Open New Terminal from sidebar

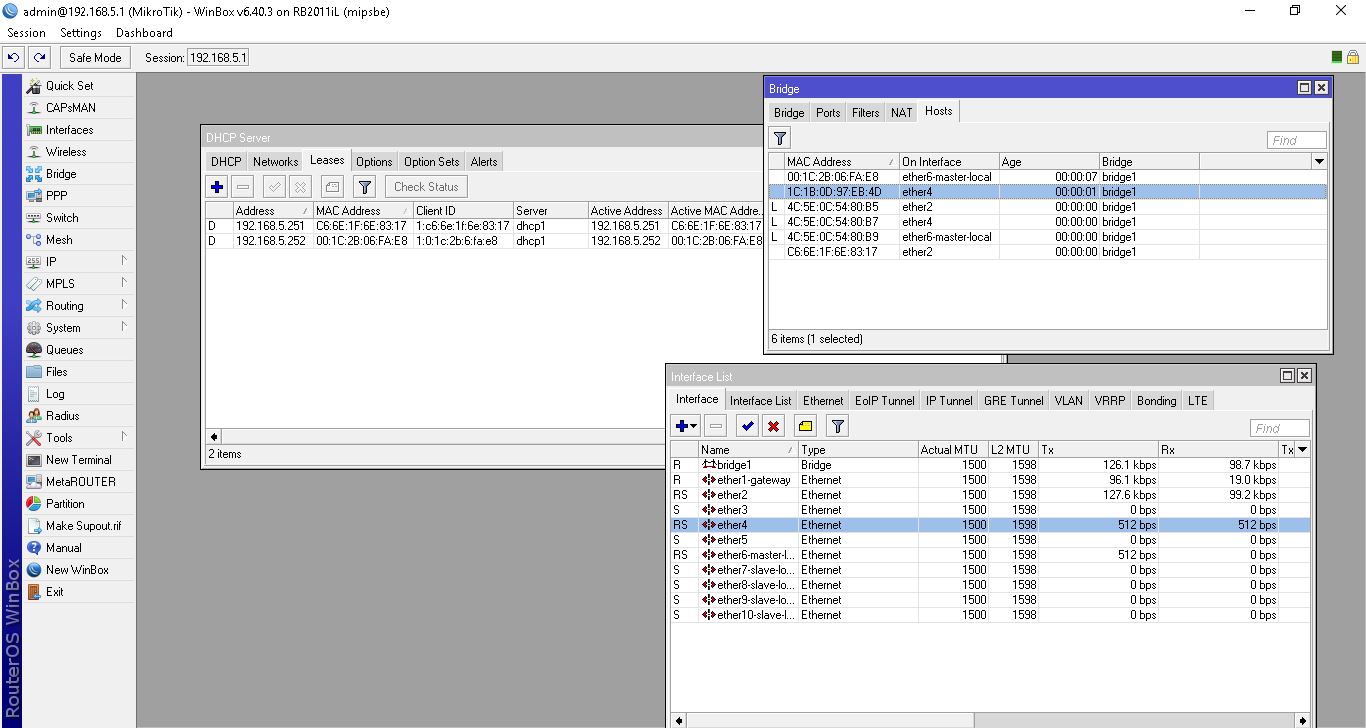[x=78, y=459]
